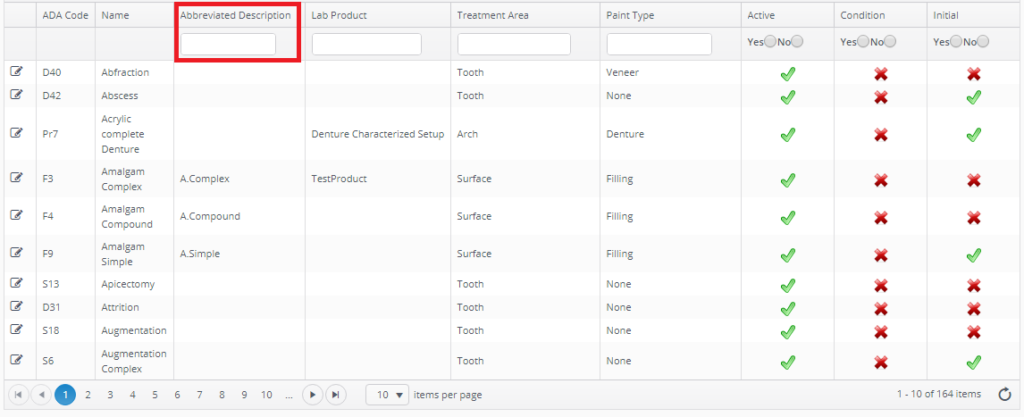Click the Lab Product filter input
Viewport: 1024px width, 417px height.
click(x=366, y=44)
